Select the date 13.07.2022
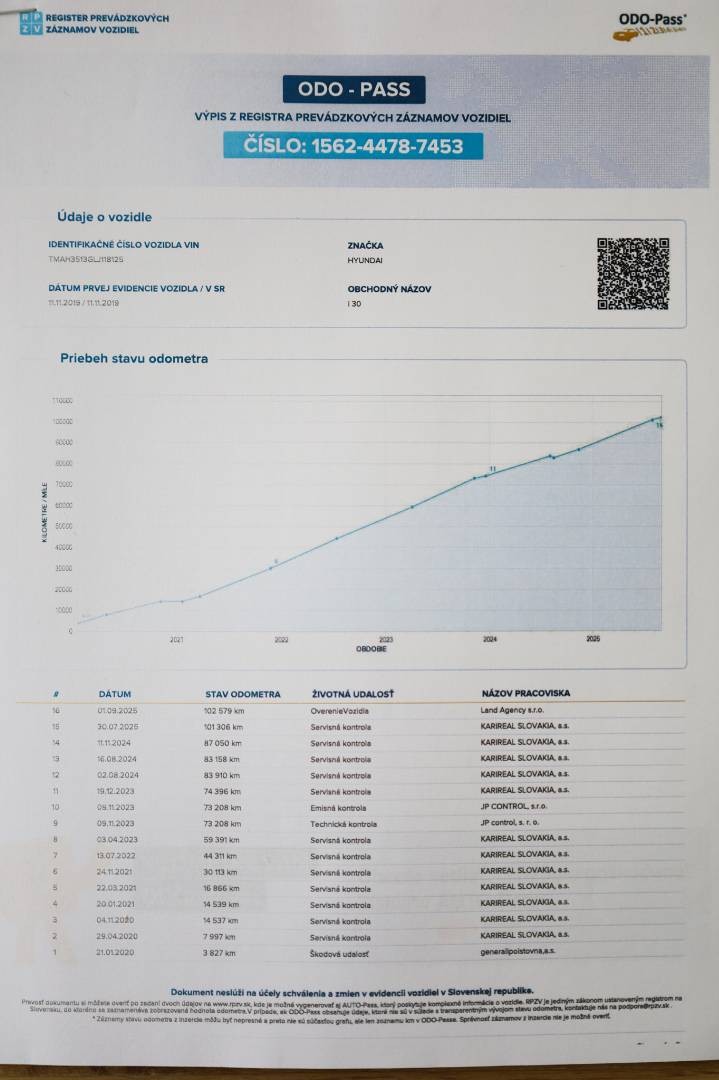Image resolution: width=719 pixels, height=1080 pixels. (x=116, y=856)
